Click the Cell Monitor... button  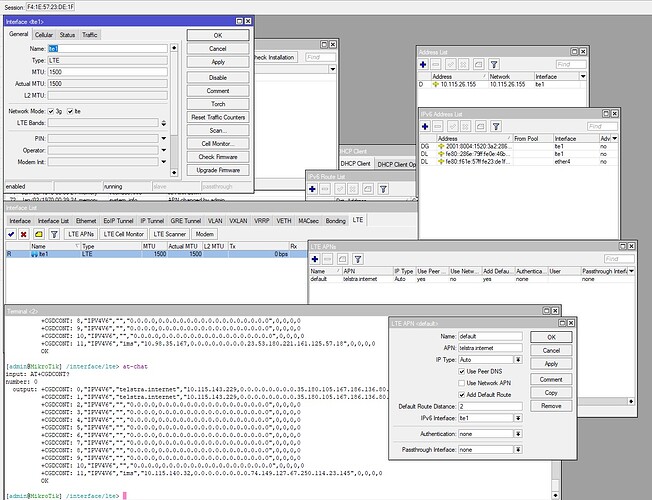point(218,144)
